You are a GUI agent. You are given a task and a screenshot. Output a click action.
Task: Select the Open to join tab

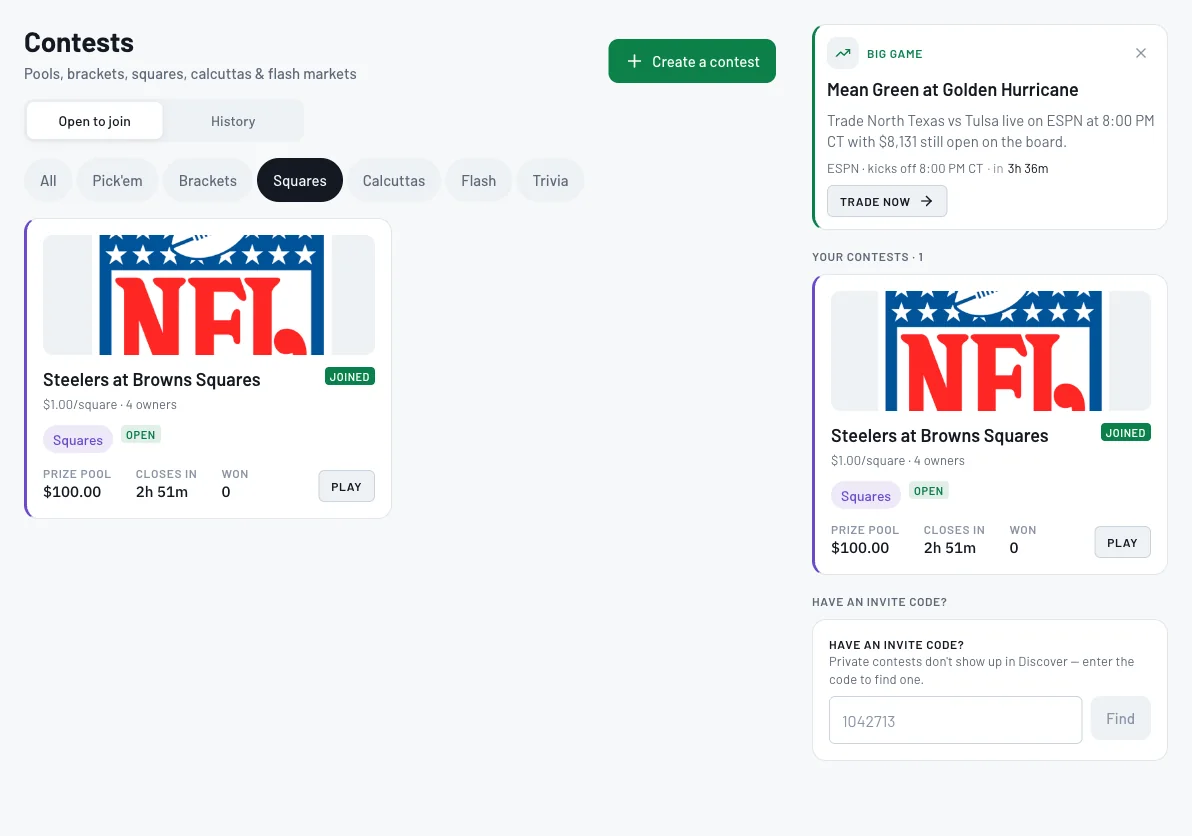click(94, 121)
